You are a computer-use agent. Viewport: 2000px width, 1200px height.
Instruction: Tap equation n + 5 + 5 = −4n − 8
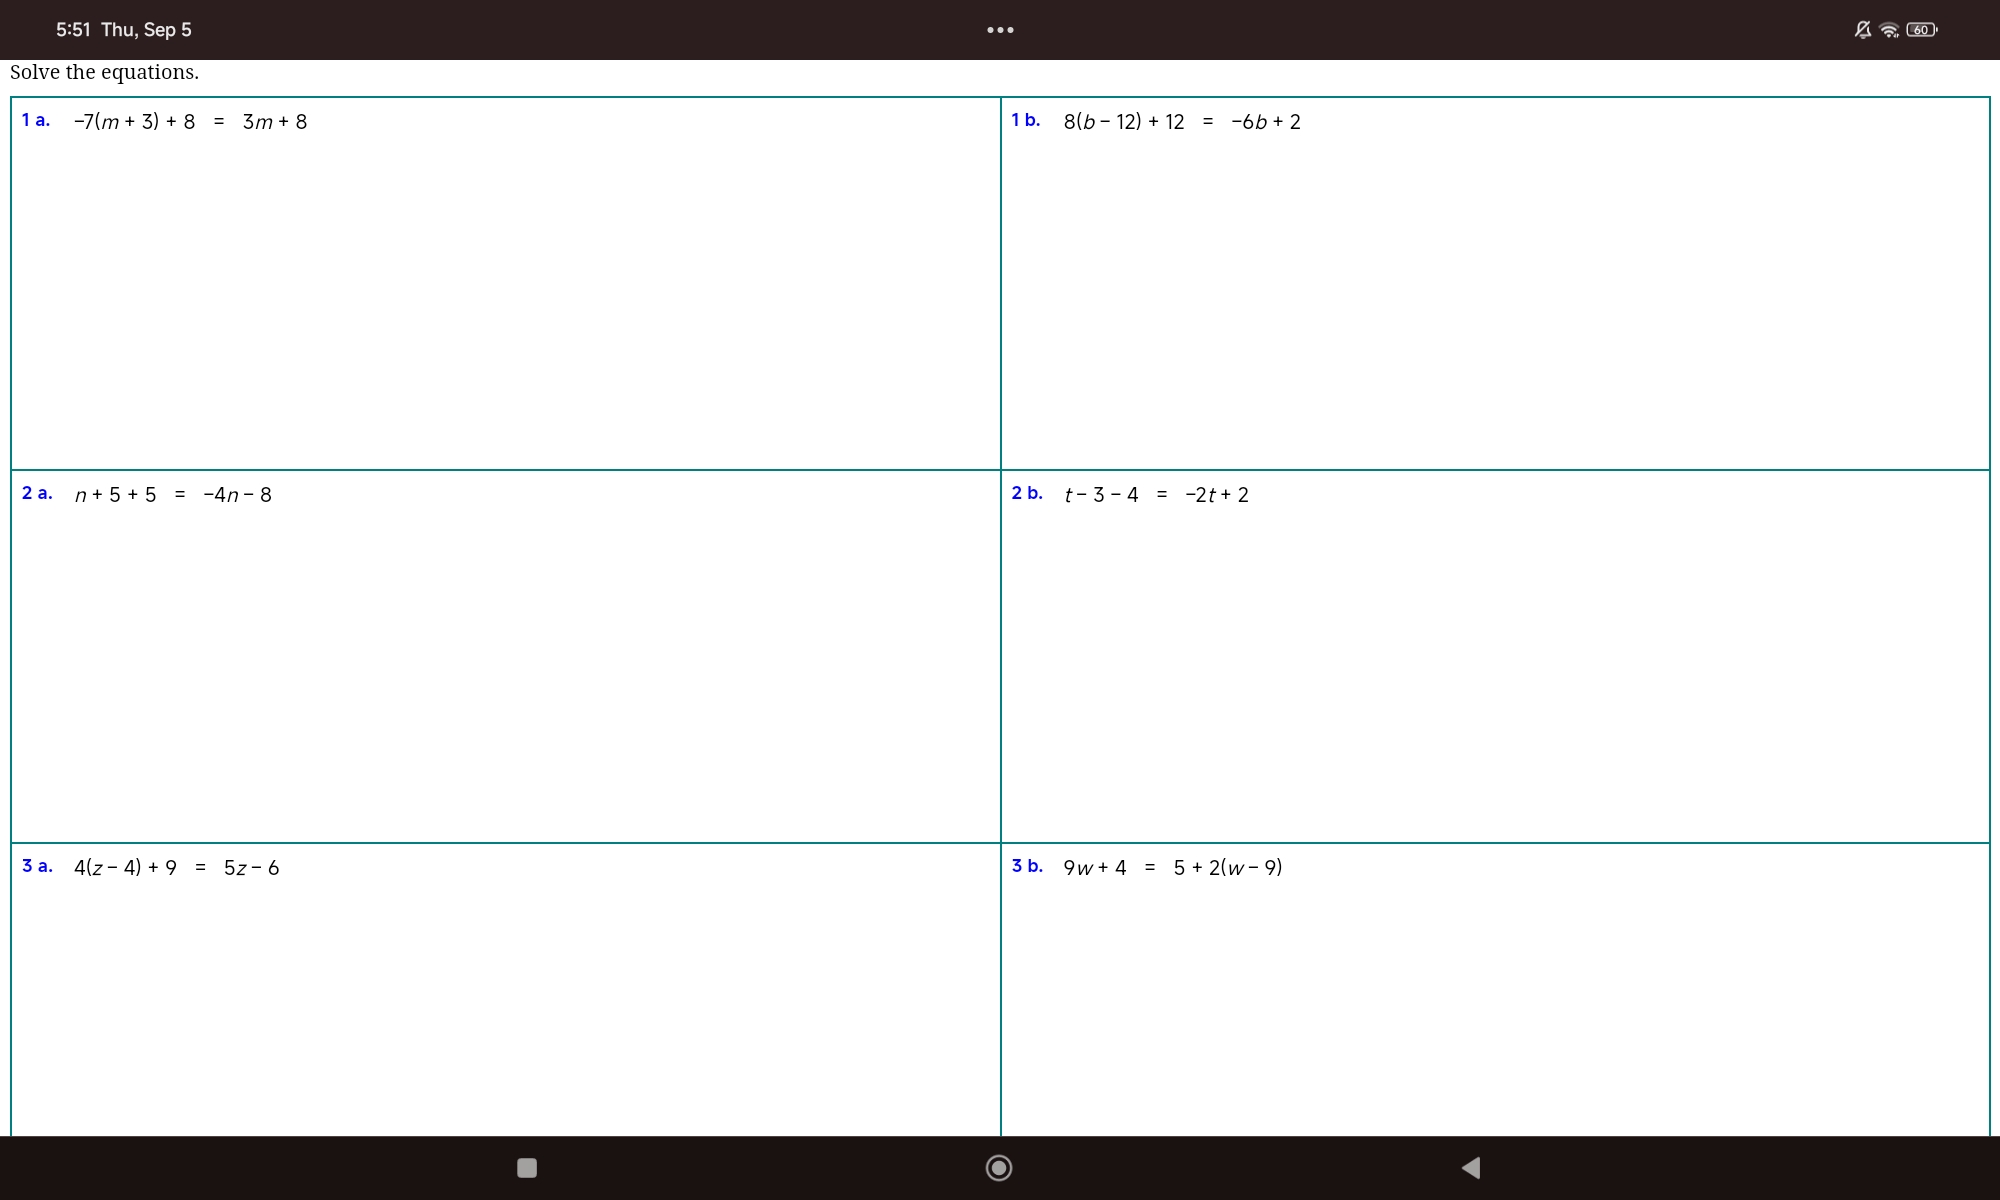(x=173, y=495)
